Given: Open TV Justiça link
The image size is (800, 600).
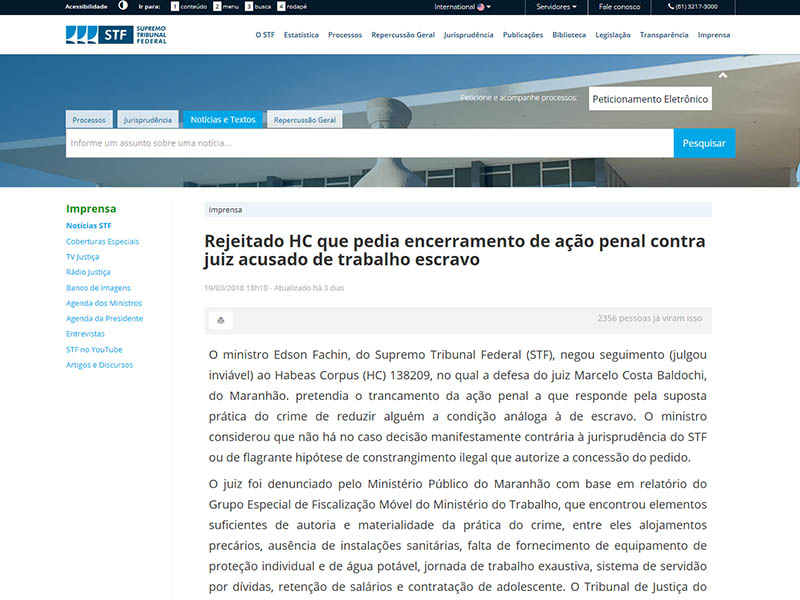Looking at the screenshot, I should click(82, 257).
